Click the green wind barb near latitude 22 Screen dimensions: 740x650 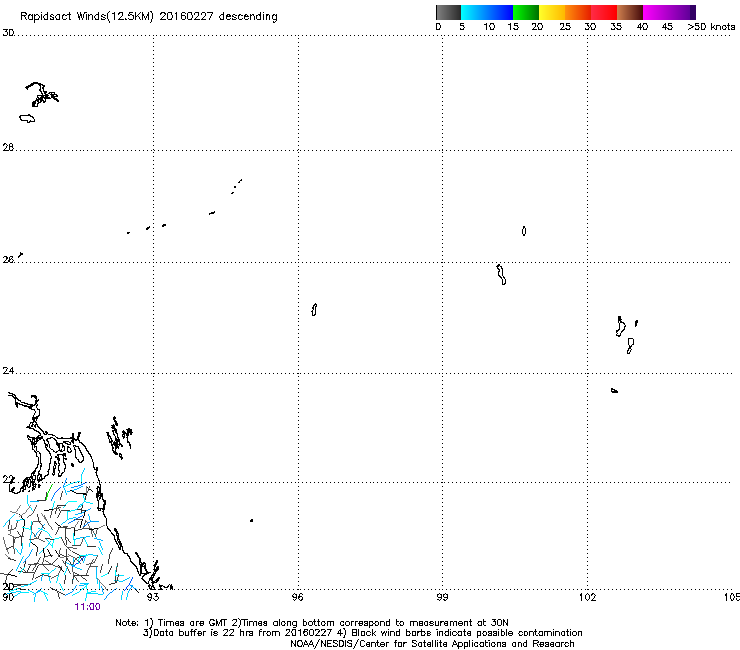(x=49, y=492)
